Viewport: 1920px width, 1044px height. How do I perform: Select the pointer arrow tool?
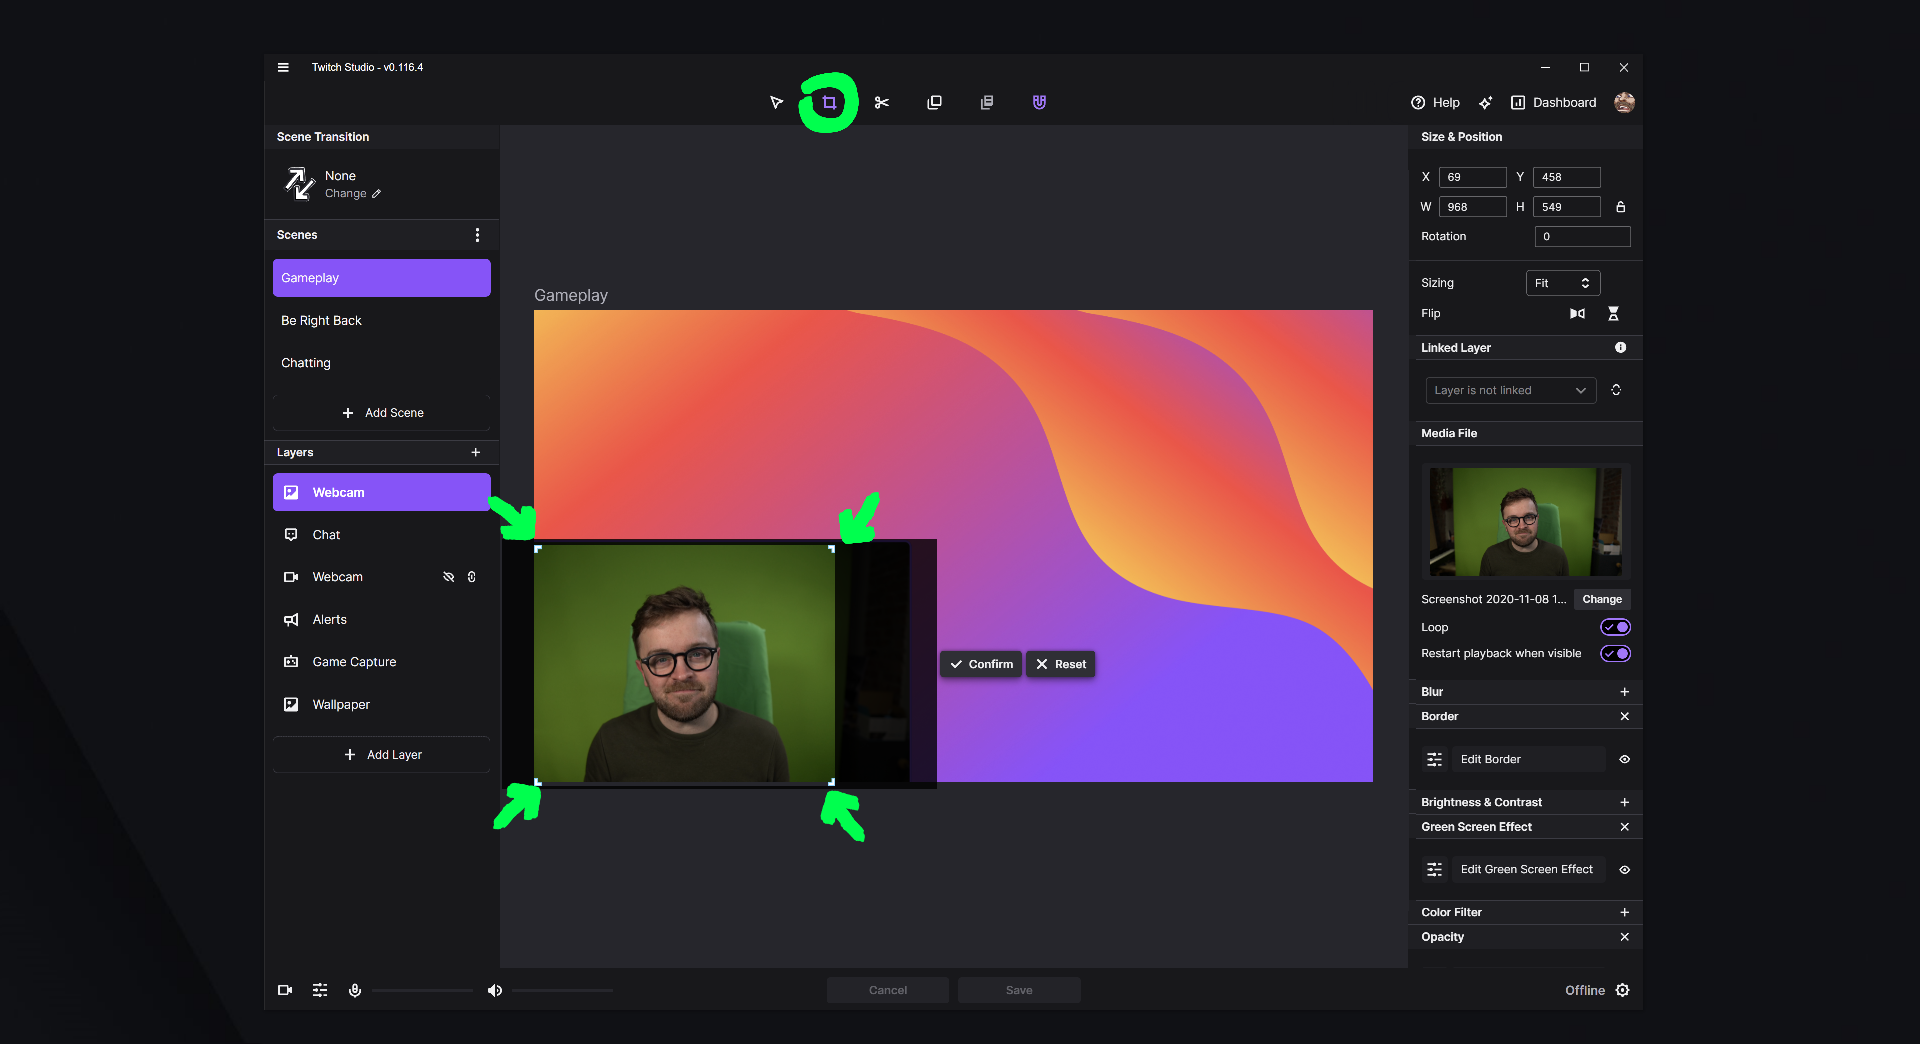tap(776, 103)
